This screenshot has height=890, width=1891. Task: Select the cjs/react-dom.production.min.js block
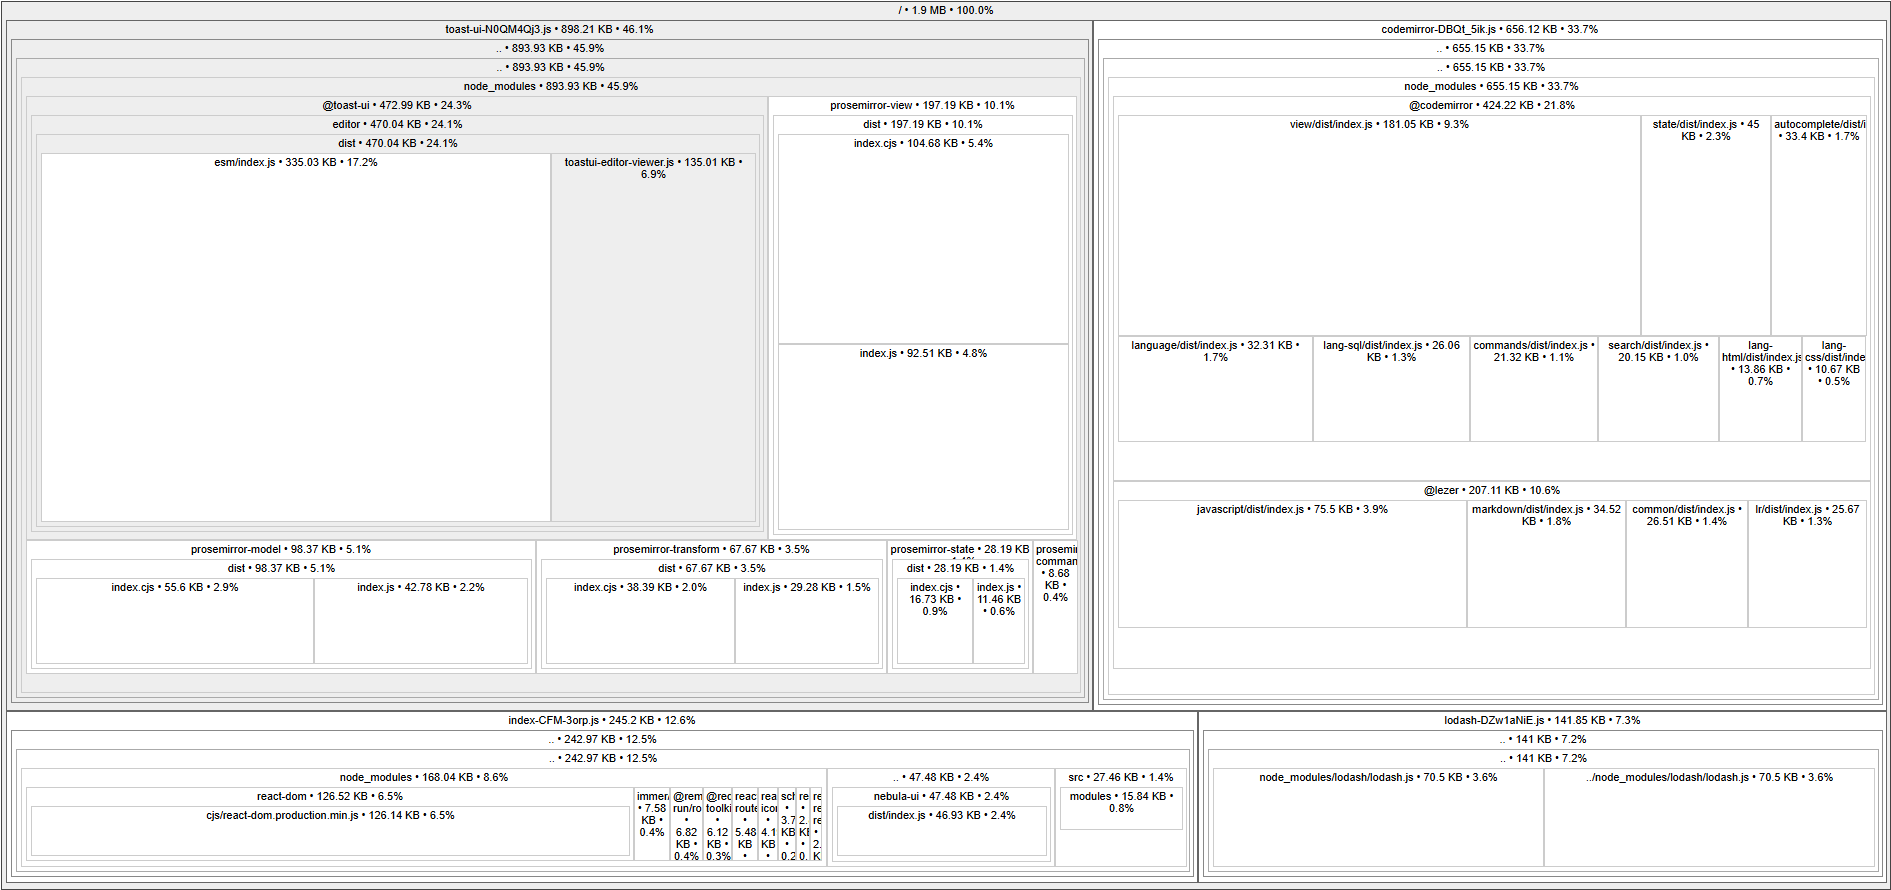tap(330, 831)
